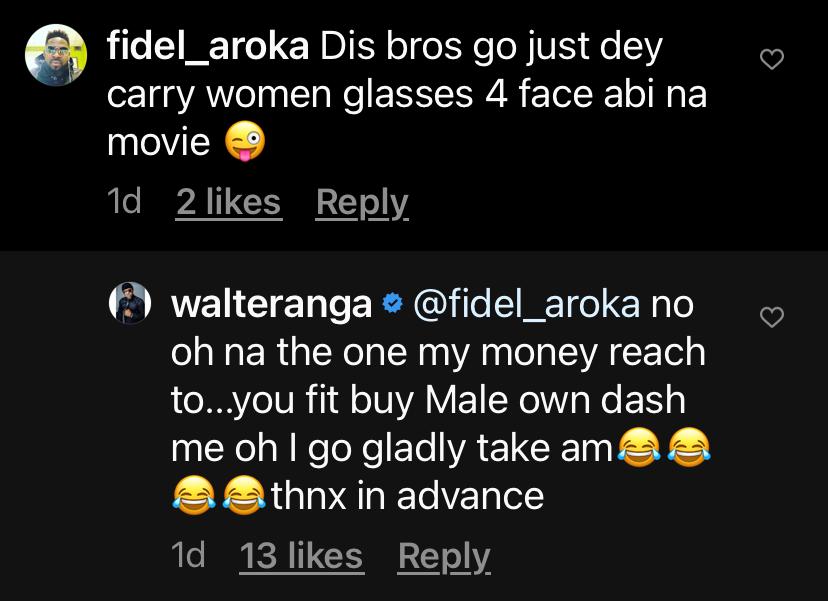Click the laughing emoji right before "thnx"
The image size is (828, 601).
coord(246,497)
